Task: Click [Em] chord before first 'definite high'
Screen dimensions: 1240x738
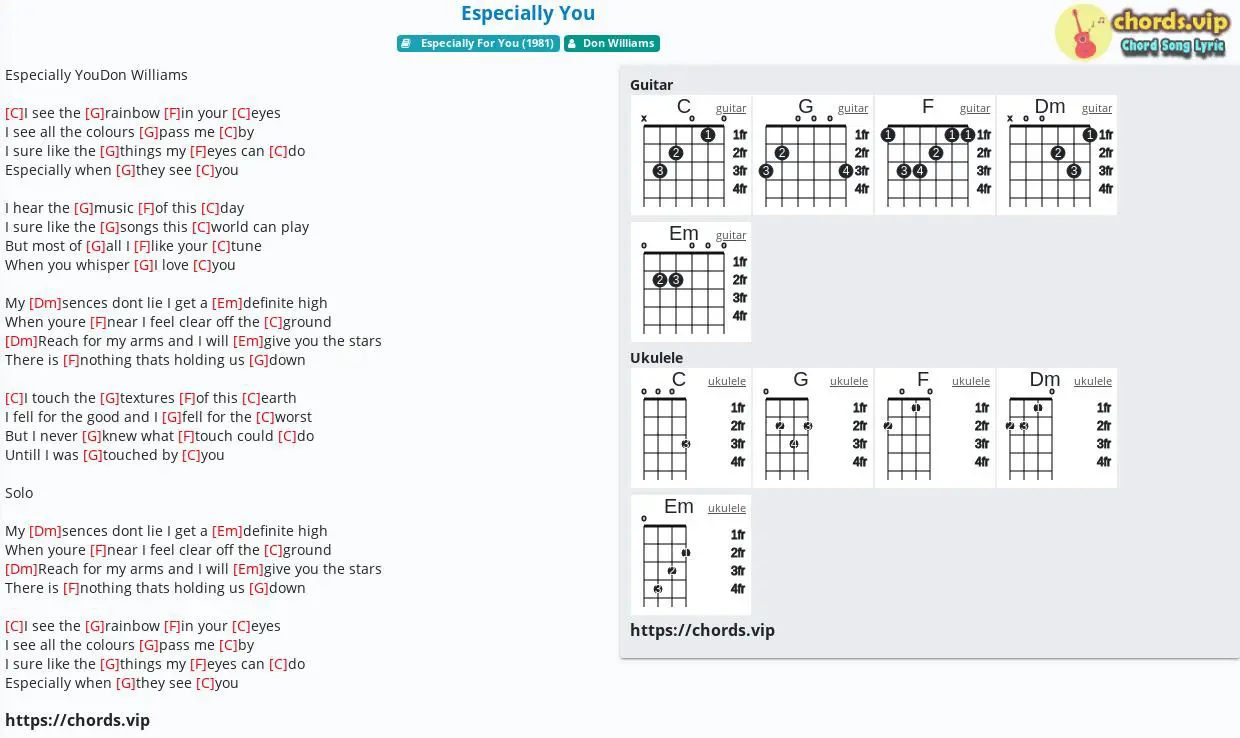Action: point(227,303)
